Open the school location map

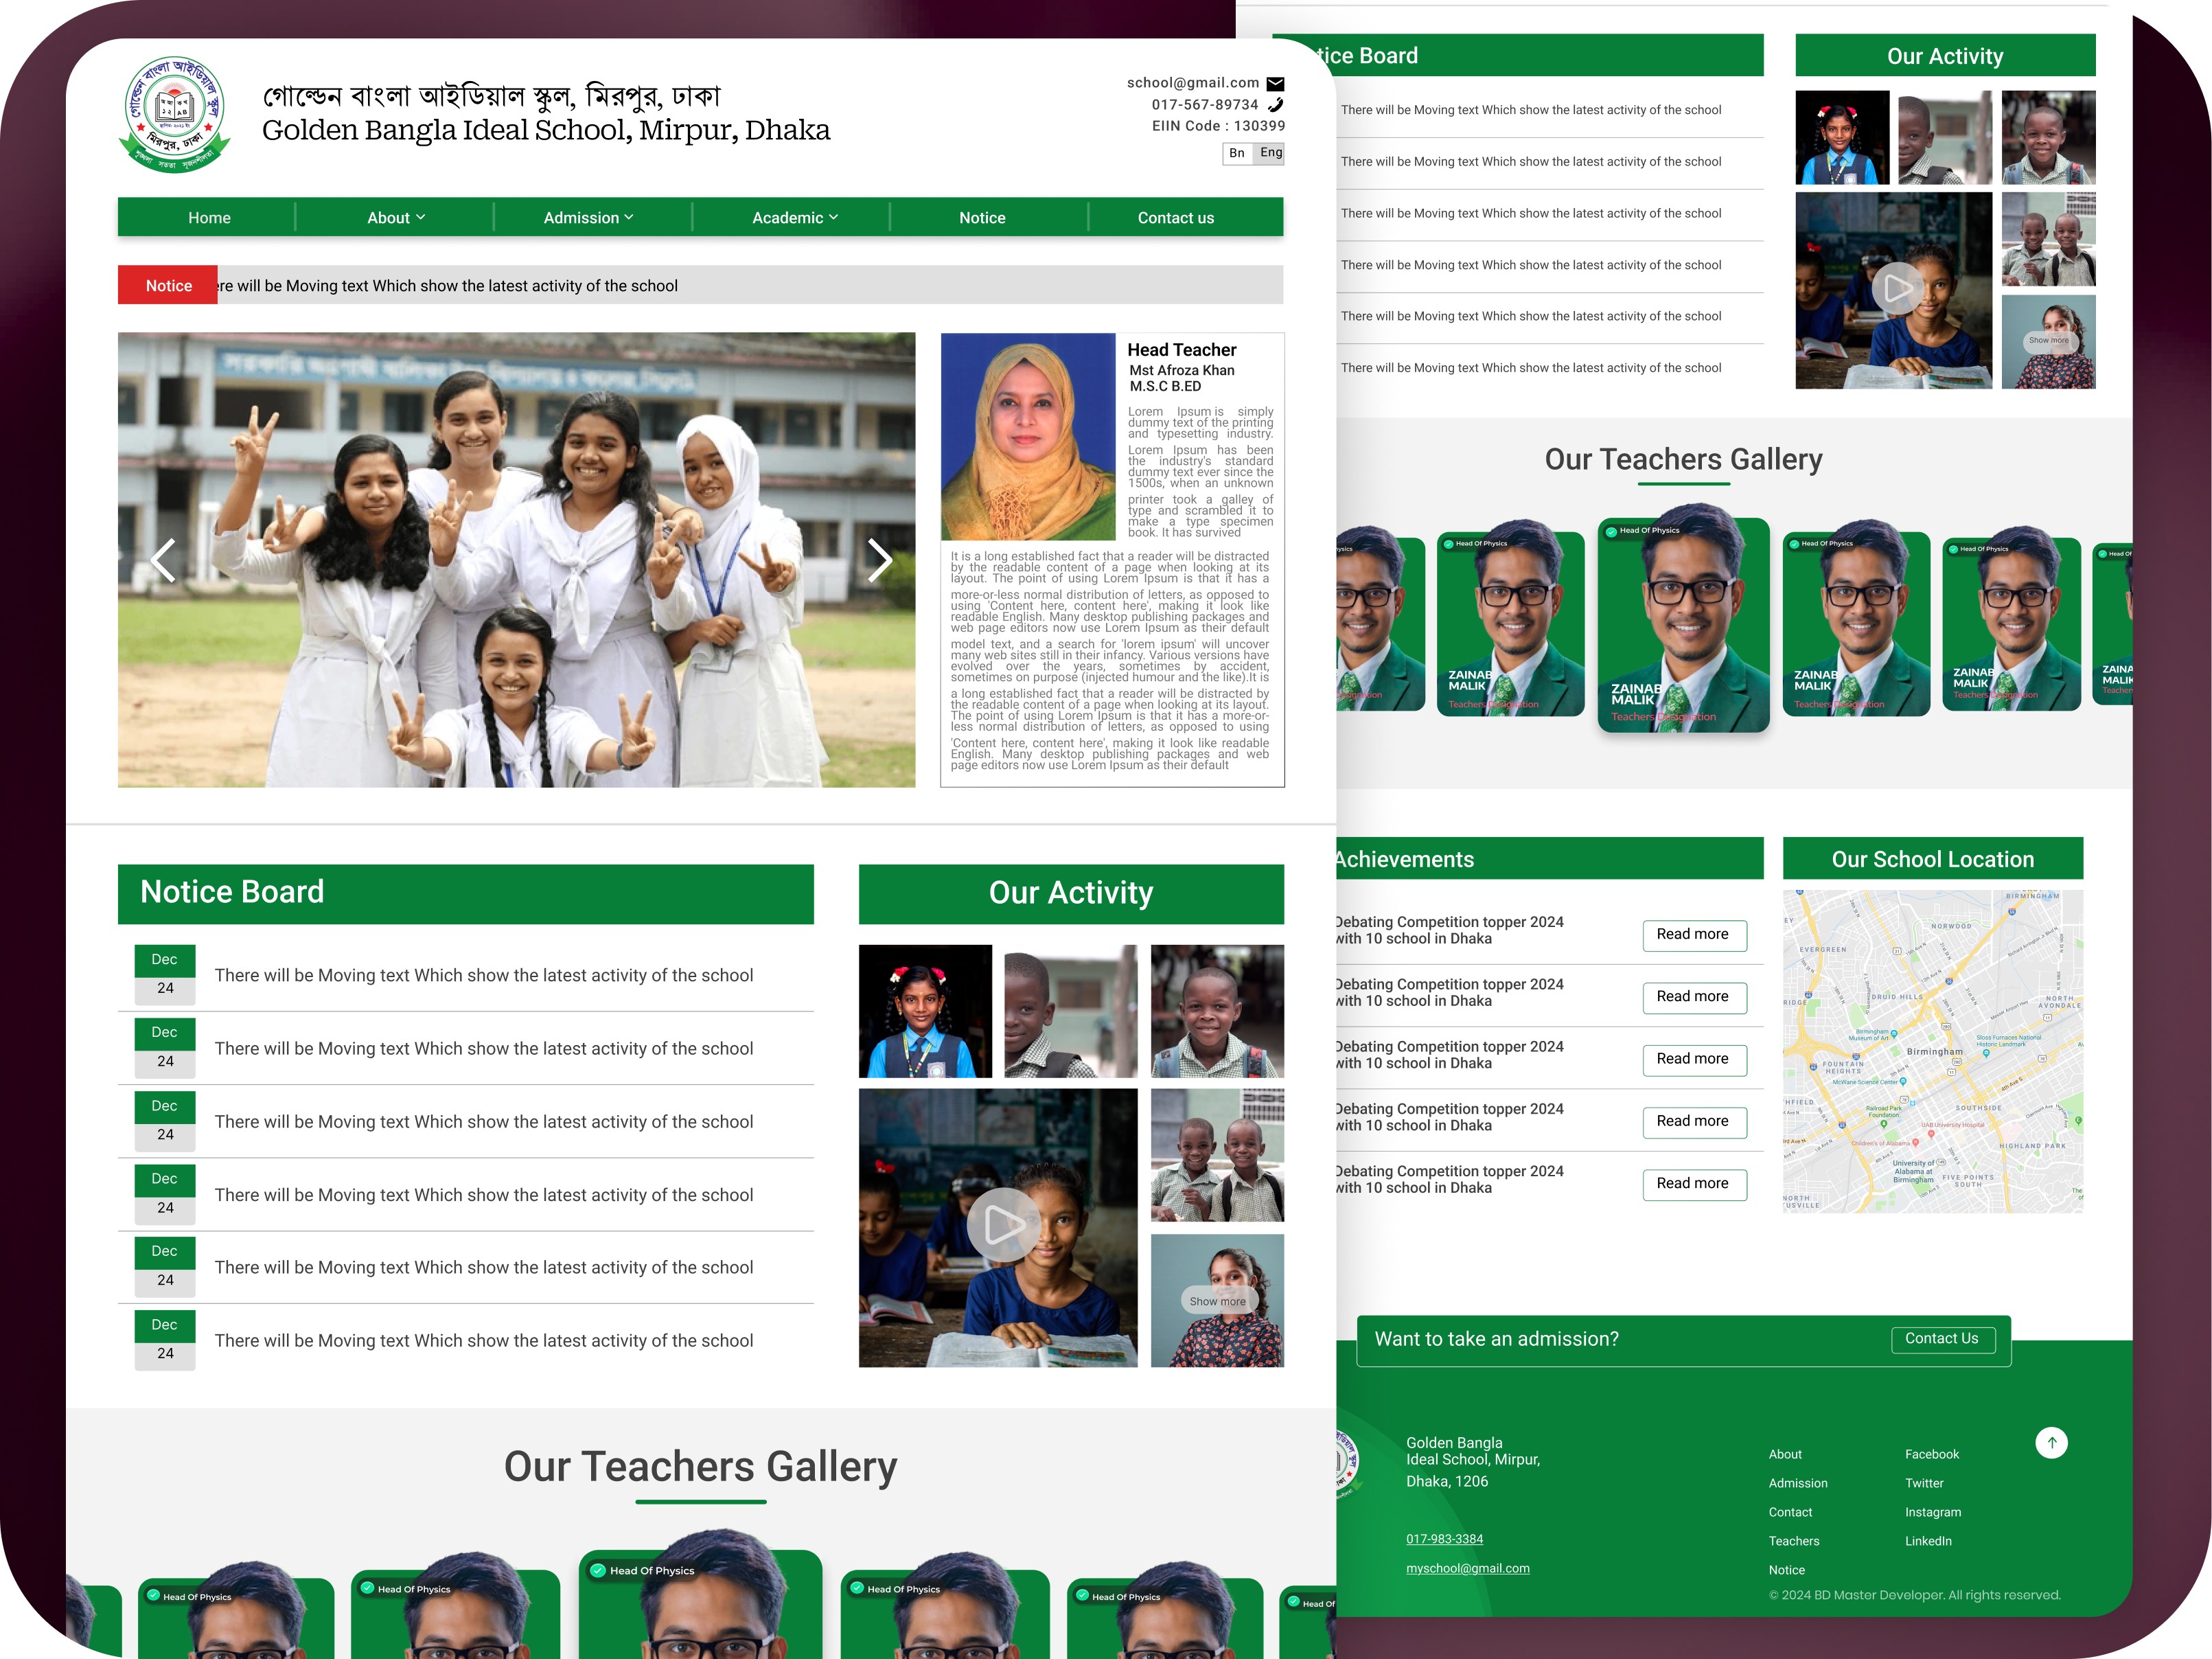(1932, 1050)
